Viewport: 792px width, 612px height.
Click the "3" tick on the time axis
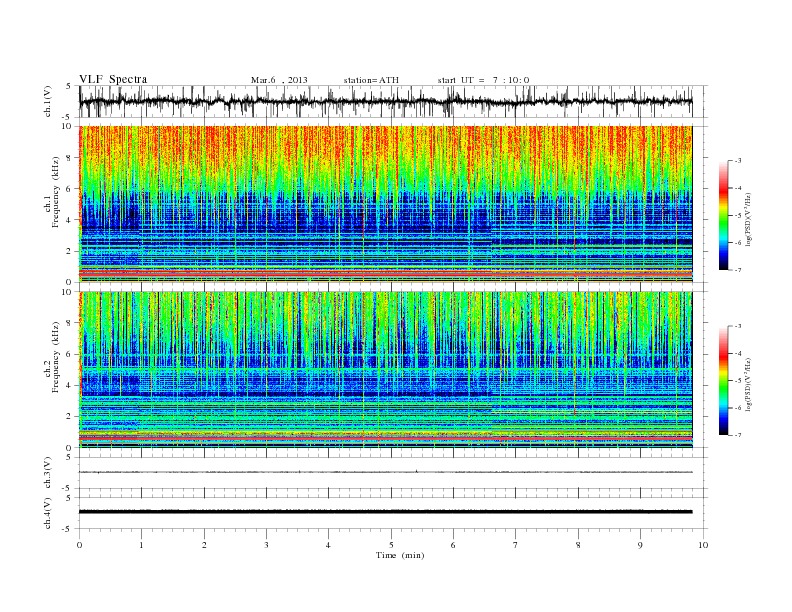pos(266,545)
